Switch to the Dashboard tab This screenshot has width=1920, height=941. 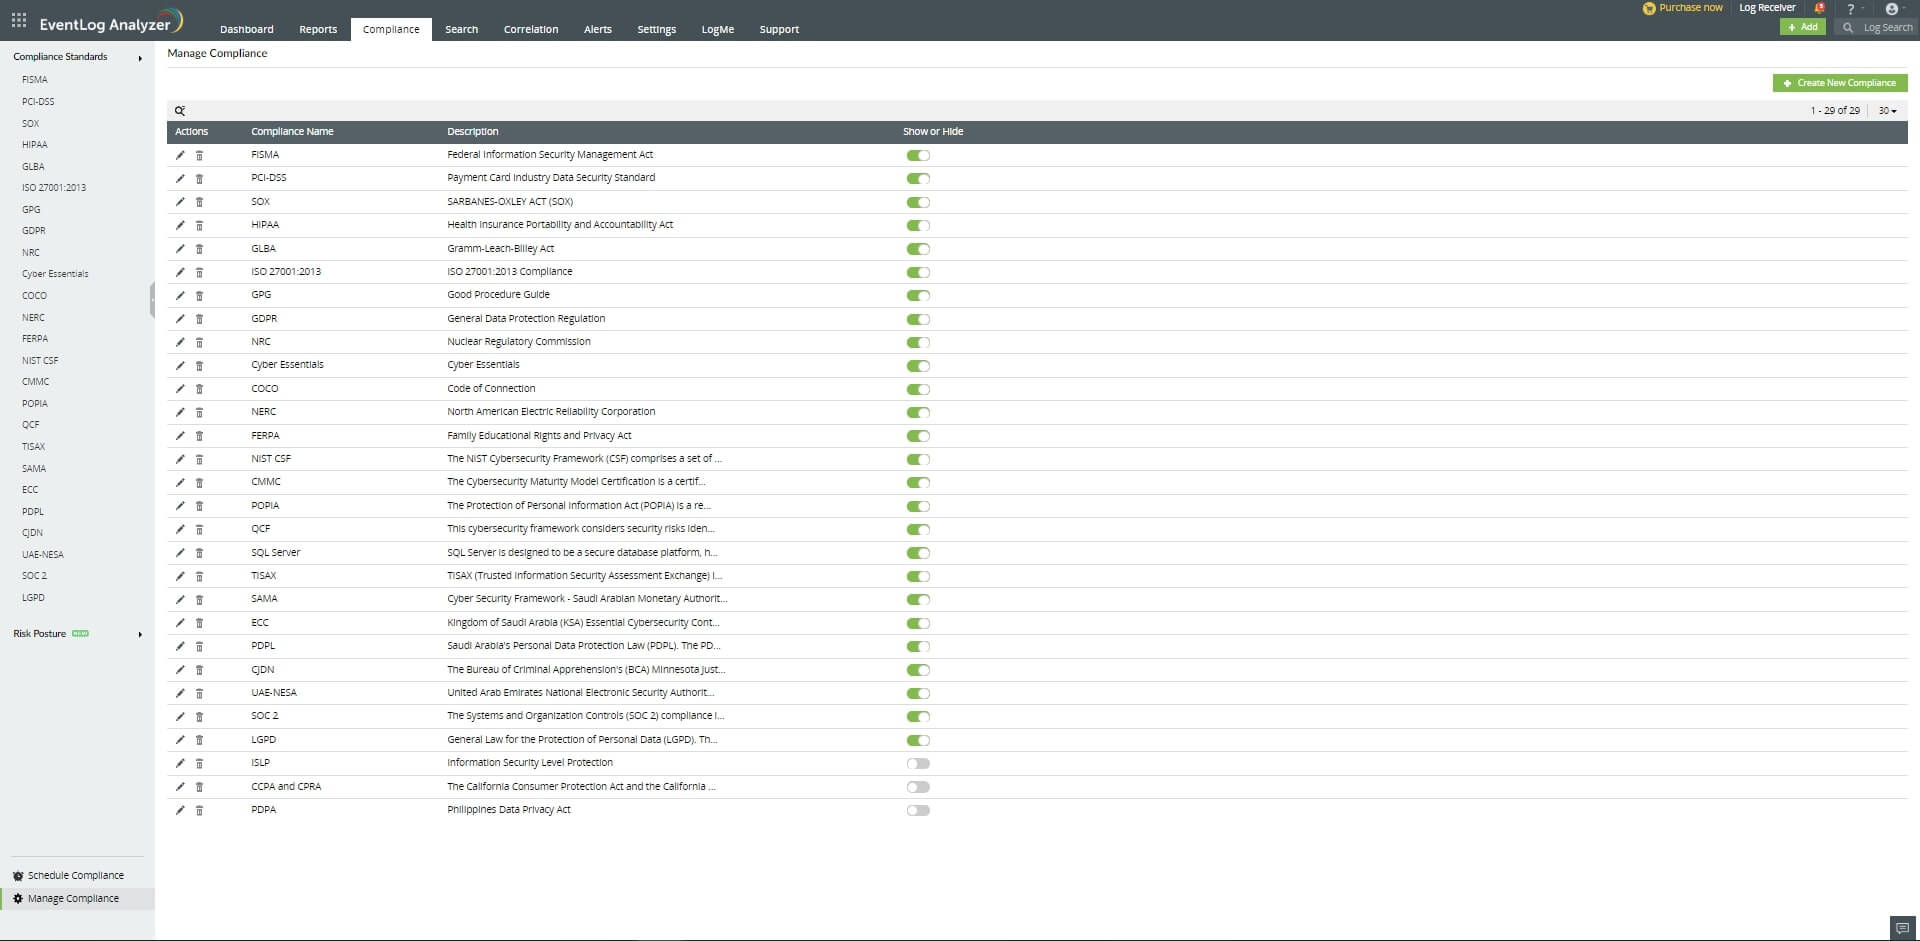pos(247,29)
